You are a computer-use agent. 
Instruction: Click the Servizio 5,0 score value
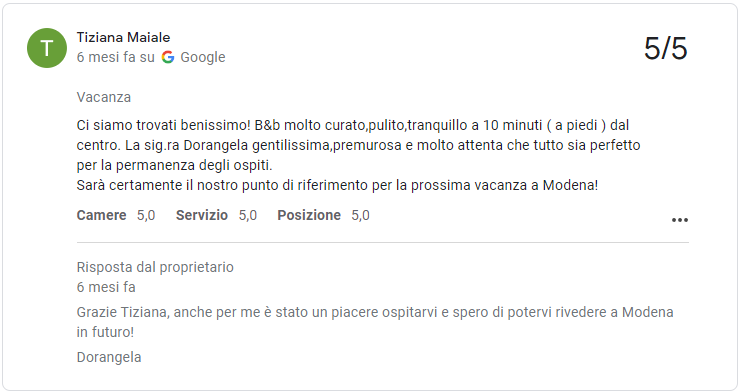(248, 215)
